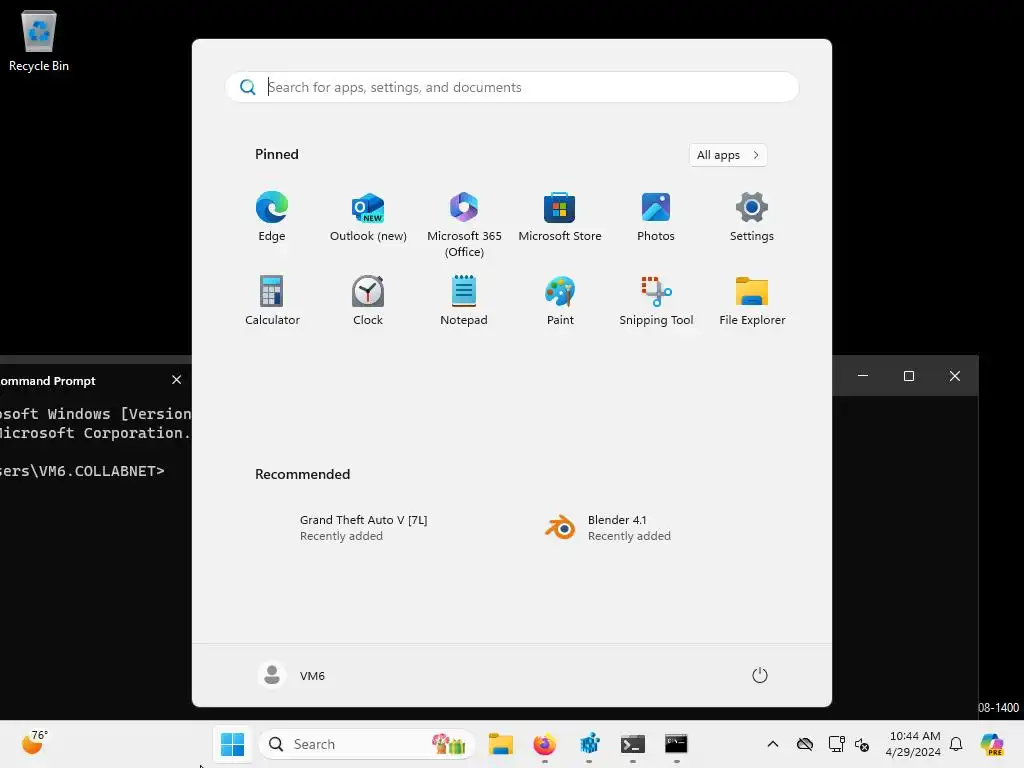
Task: Minimize the Command Prompt window
Action: tap(863, 376)
